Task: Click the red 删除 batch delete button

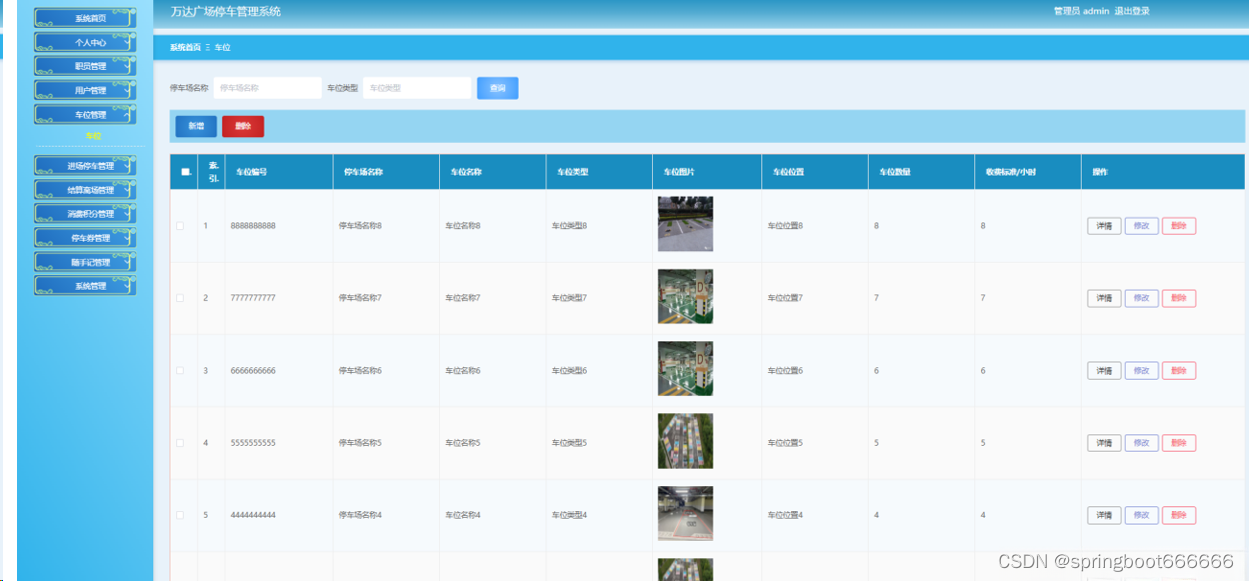Action: (243, 126)
